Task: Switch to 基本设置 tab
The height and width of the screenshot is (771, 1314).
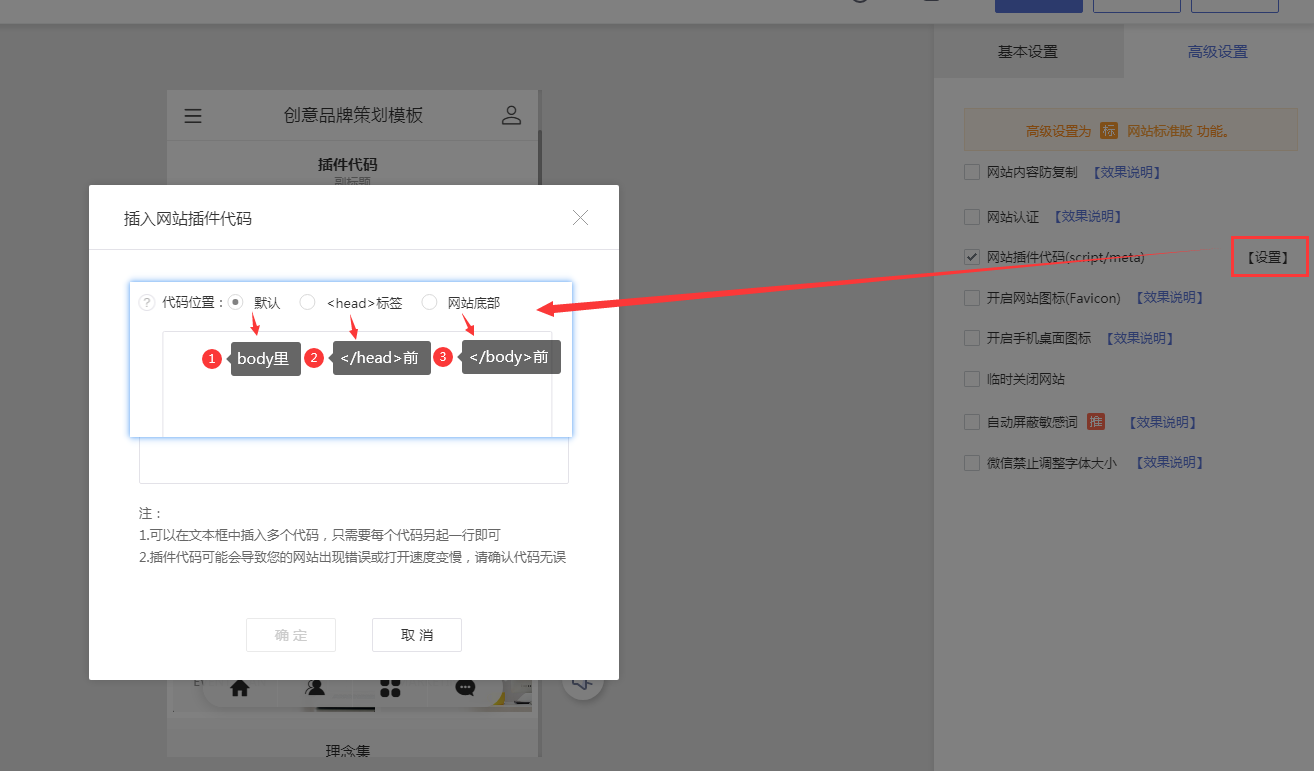Action: (x=1028, y=52)
